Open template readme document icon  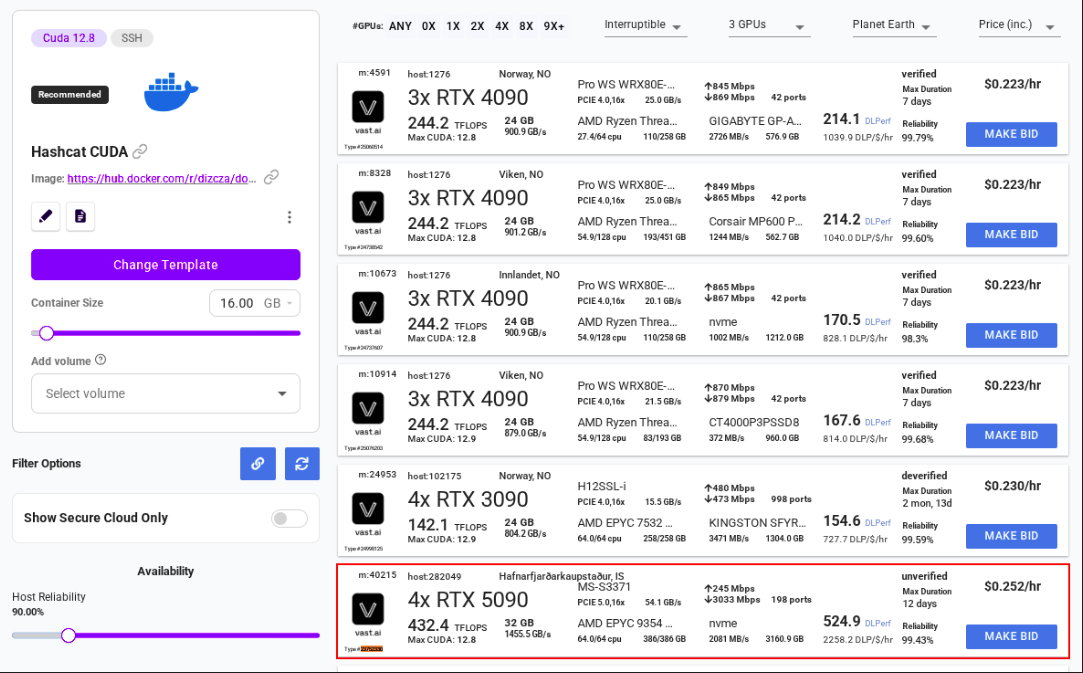click(x=80, y=216)
